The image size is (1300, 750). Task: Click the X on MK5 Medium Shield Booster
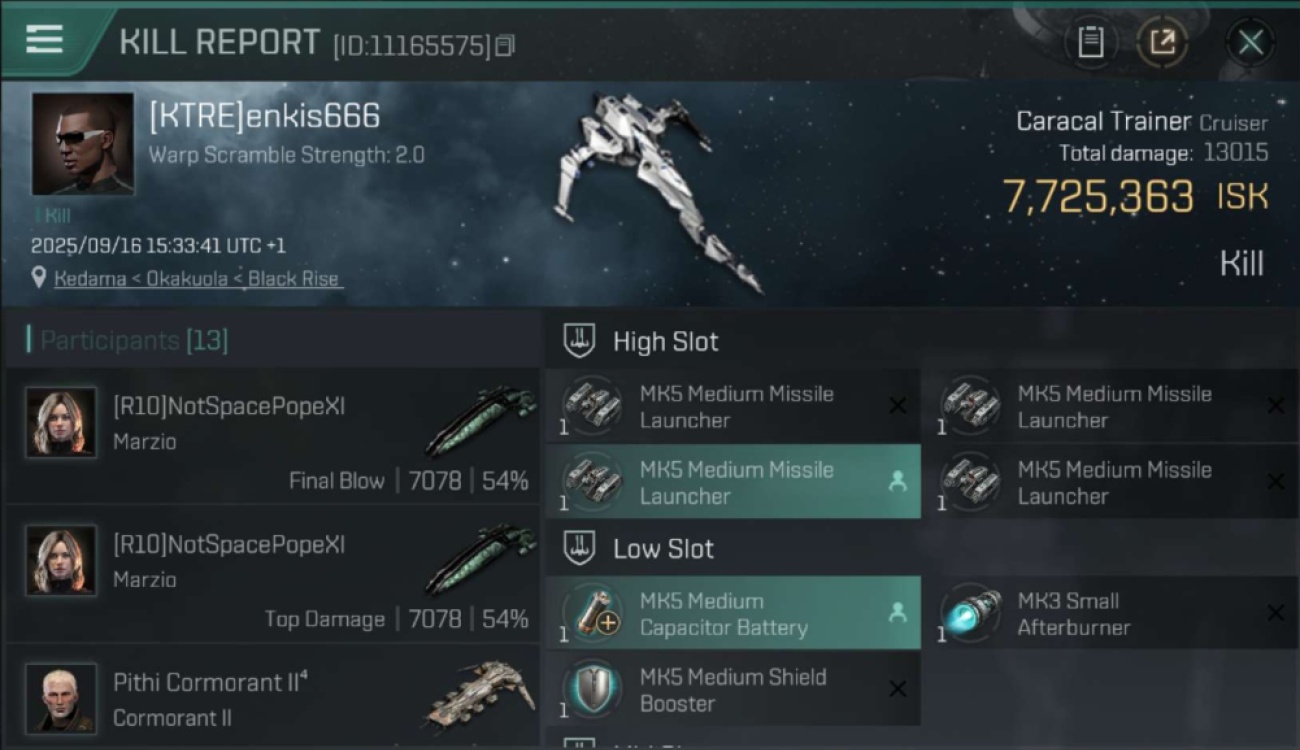(897, 689)
